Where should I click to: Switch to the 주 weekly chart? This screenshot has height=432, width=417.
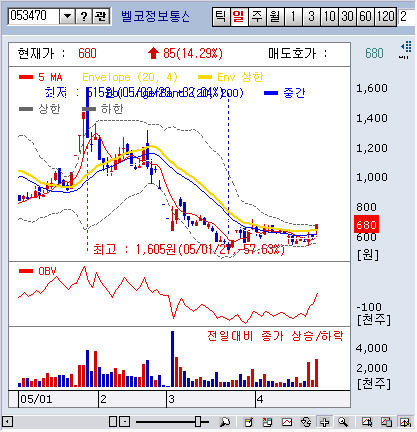257,16
